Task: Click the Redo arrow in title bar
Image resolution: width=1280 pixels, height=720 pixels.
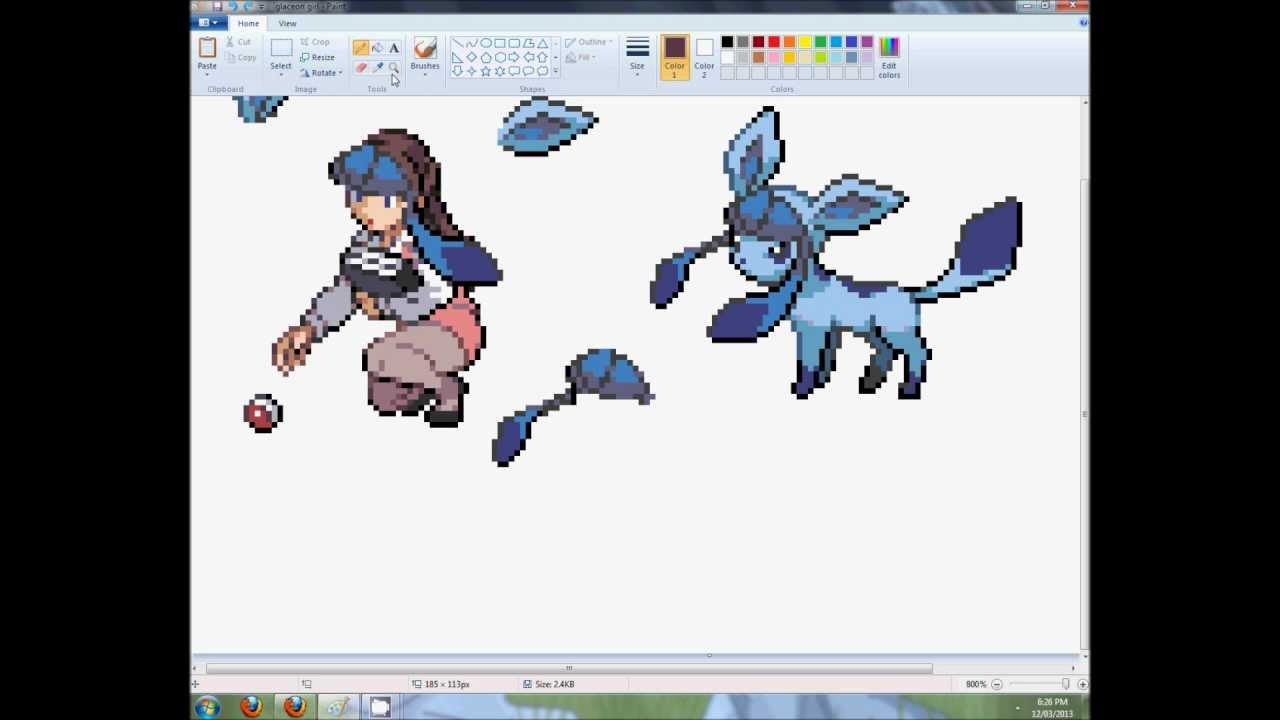Action: 248,6
